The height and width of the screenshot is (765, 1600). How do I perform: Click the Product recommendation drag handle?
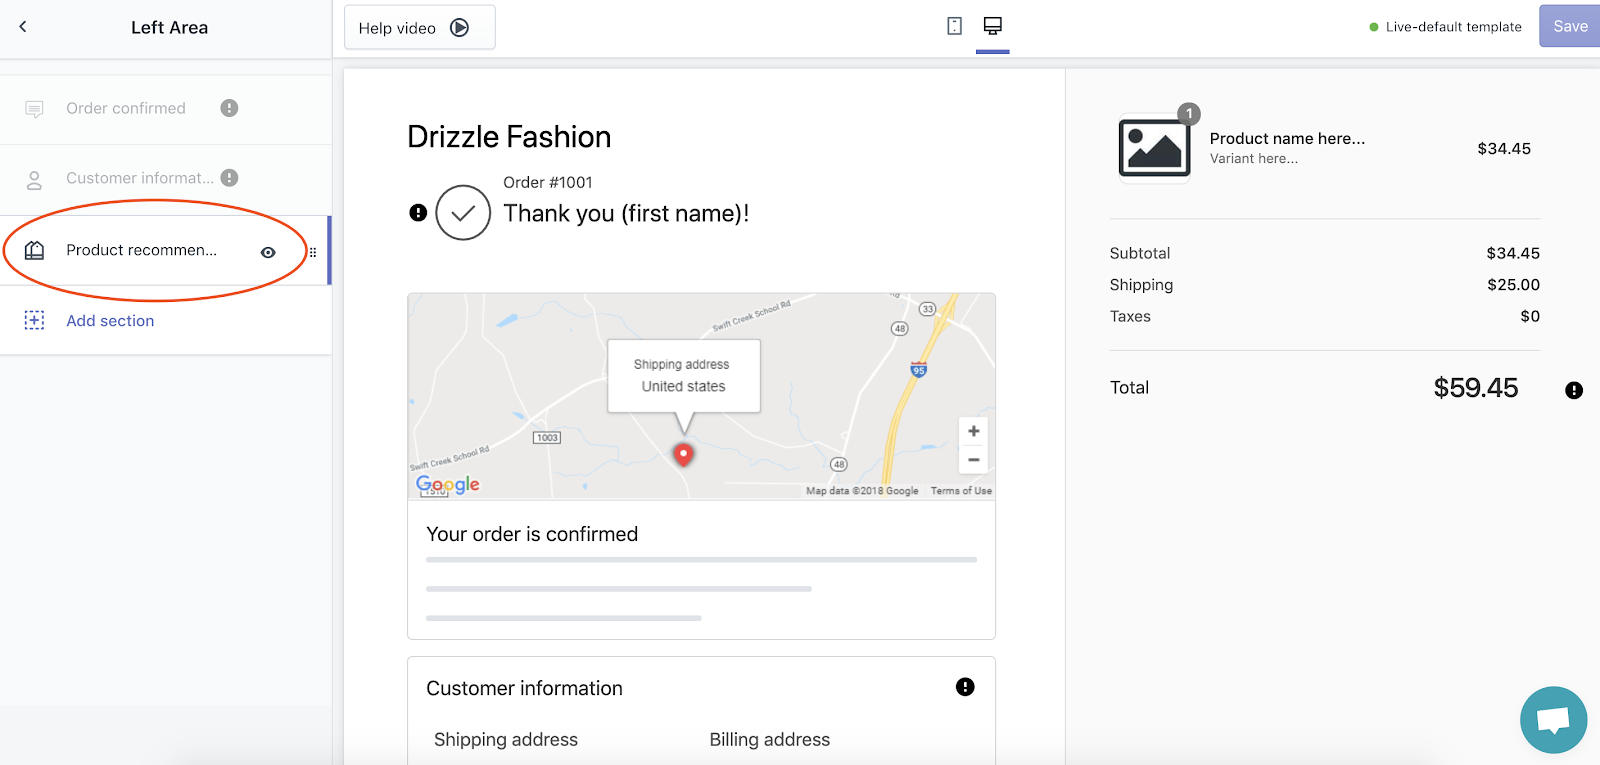coord(313,252)
